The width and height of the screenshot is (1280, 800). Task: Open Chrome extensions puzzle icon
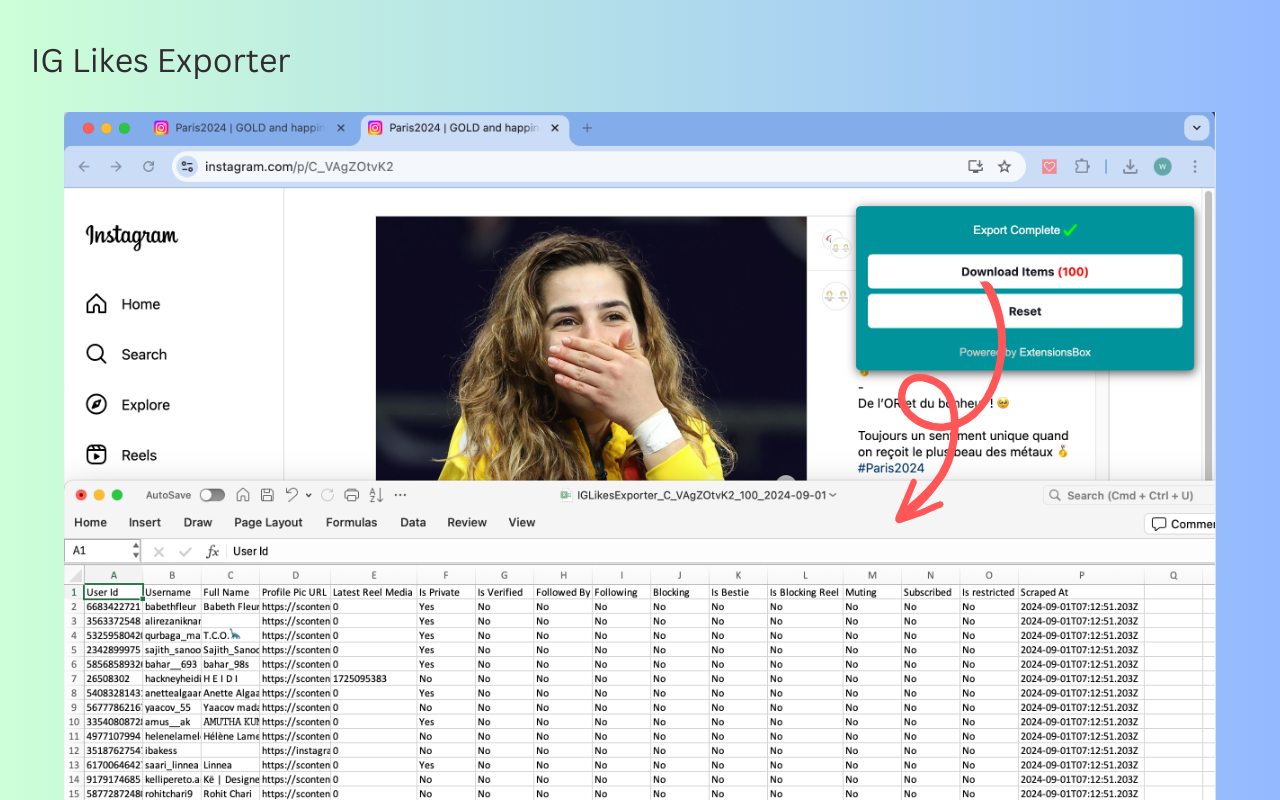[1082, 167]
